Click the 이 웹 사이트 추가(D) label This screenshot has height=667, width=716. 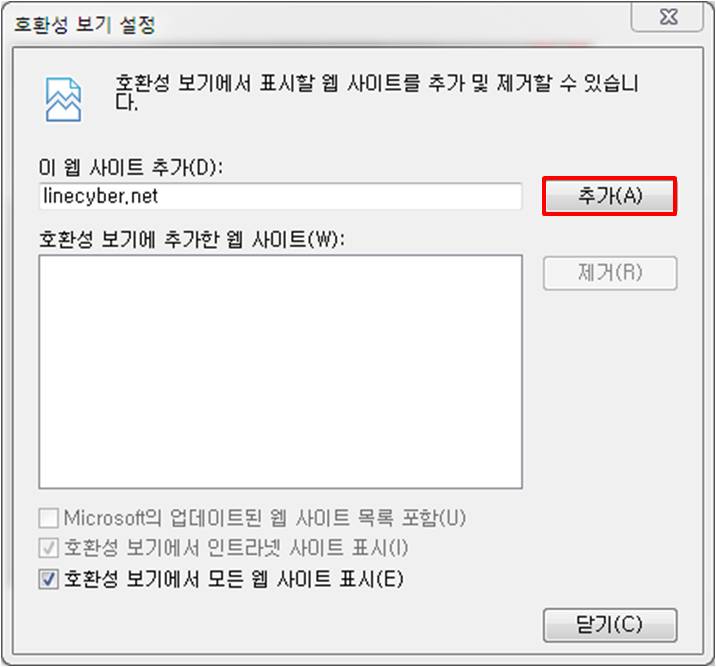131,167
